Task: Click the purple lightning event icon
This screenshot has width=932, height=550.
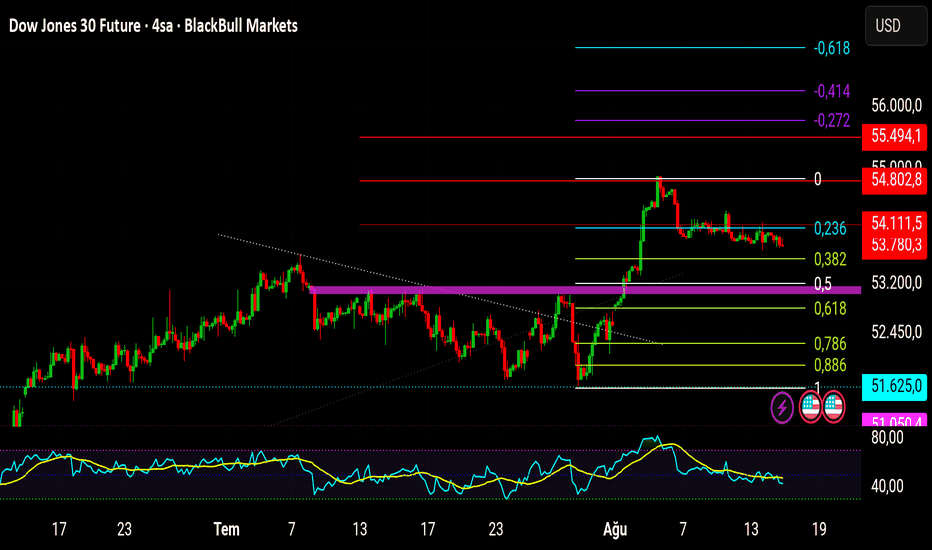Action: (x=782, y=408)
